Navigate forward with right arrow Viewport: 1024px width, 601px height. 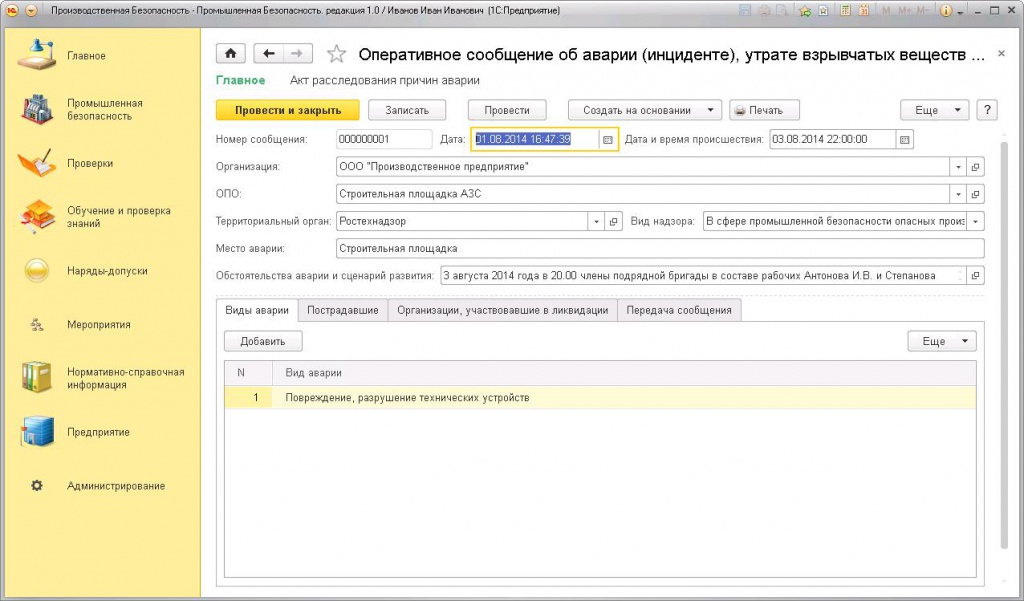click(297, 54)
